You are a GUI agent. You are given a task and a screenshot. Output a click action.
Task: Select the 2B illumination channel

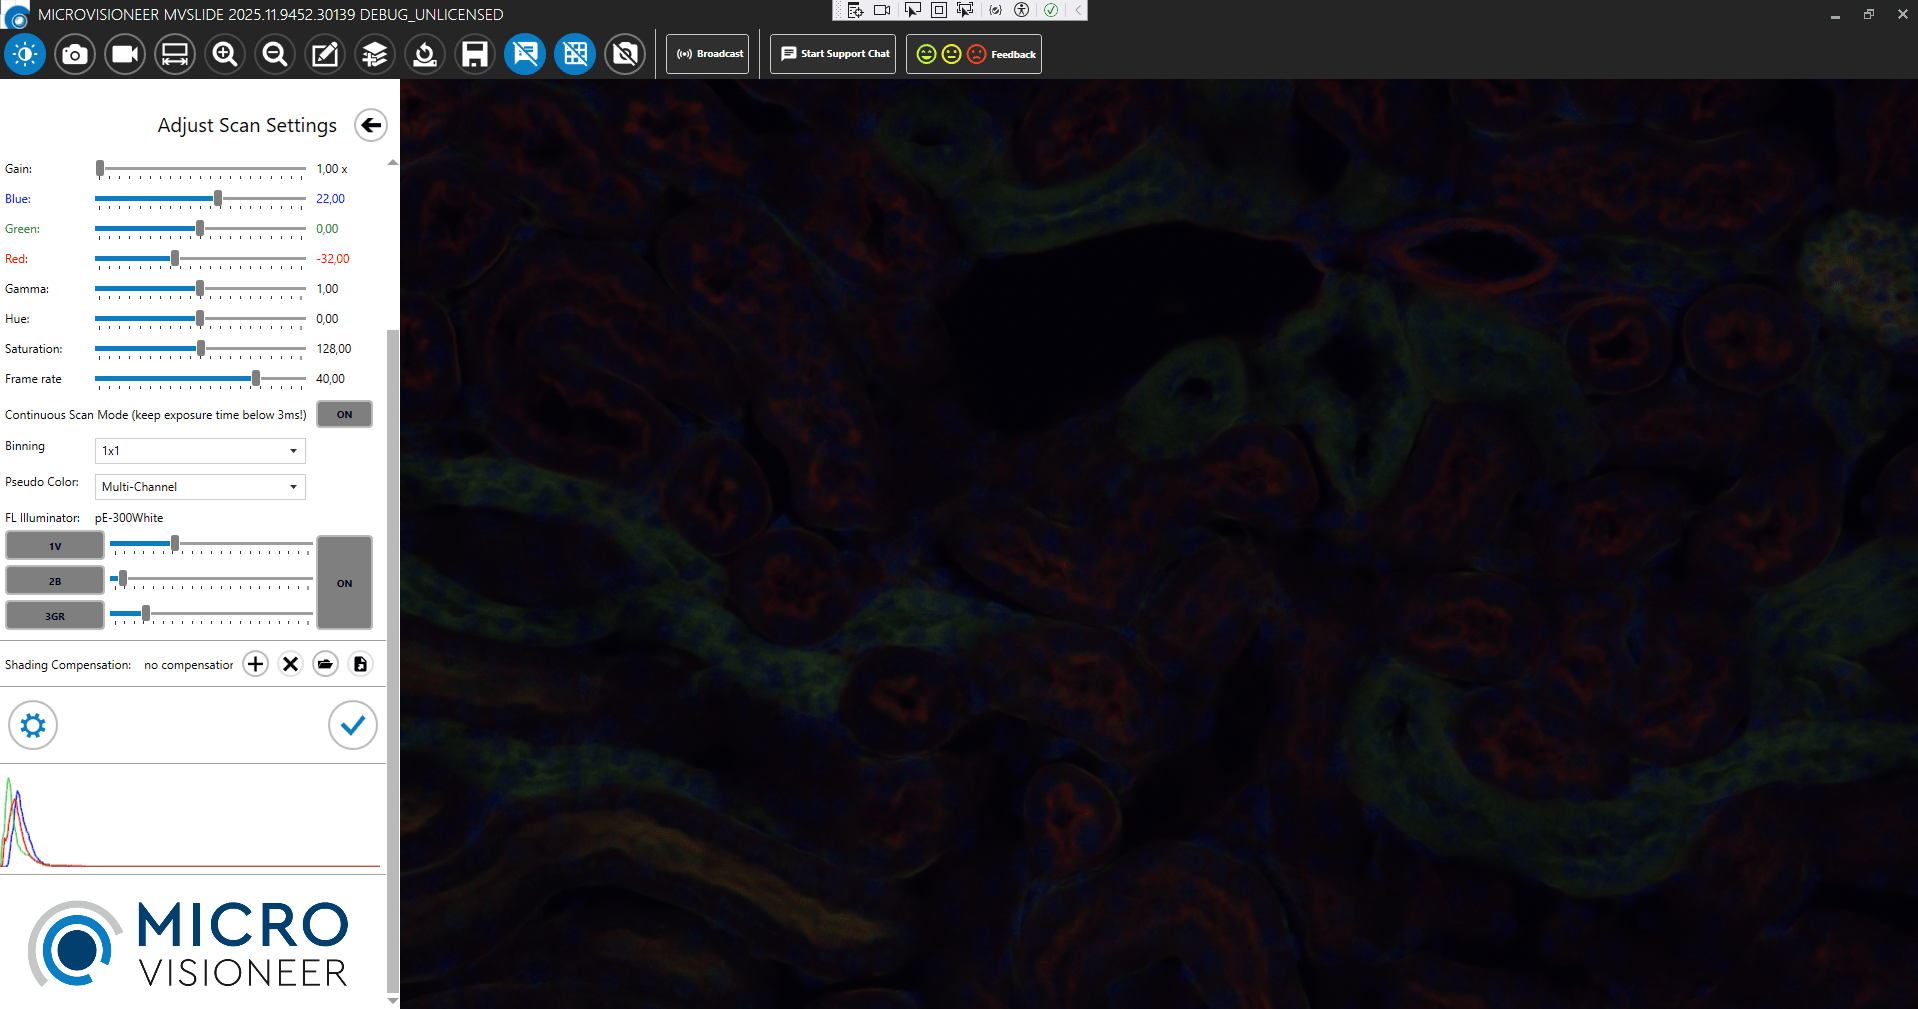[x=55, y=580]
